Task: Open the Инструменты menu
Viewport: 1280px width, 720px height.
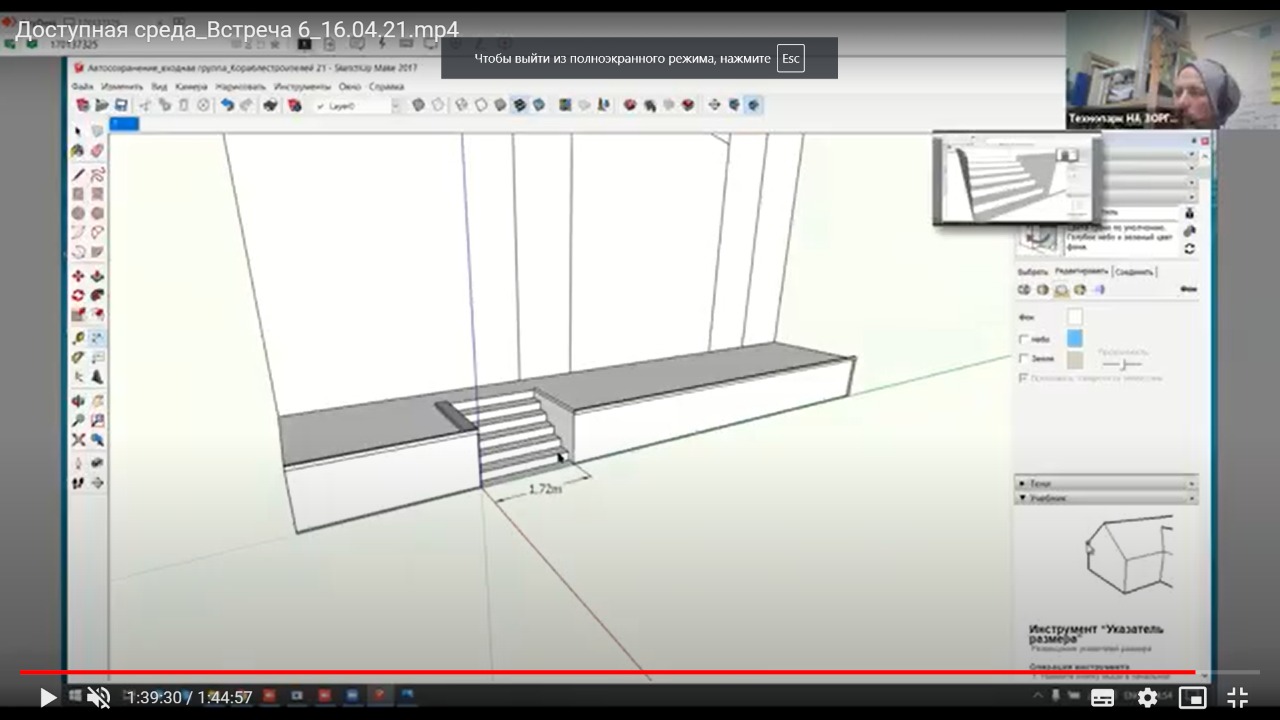Action: [x=303, y=87]
